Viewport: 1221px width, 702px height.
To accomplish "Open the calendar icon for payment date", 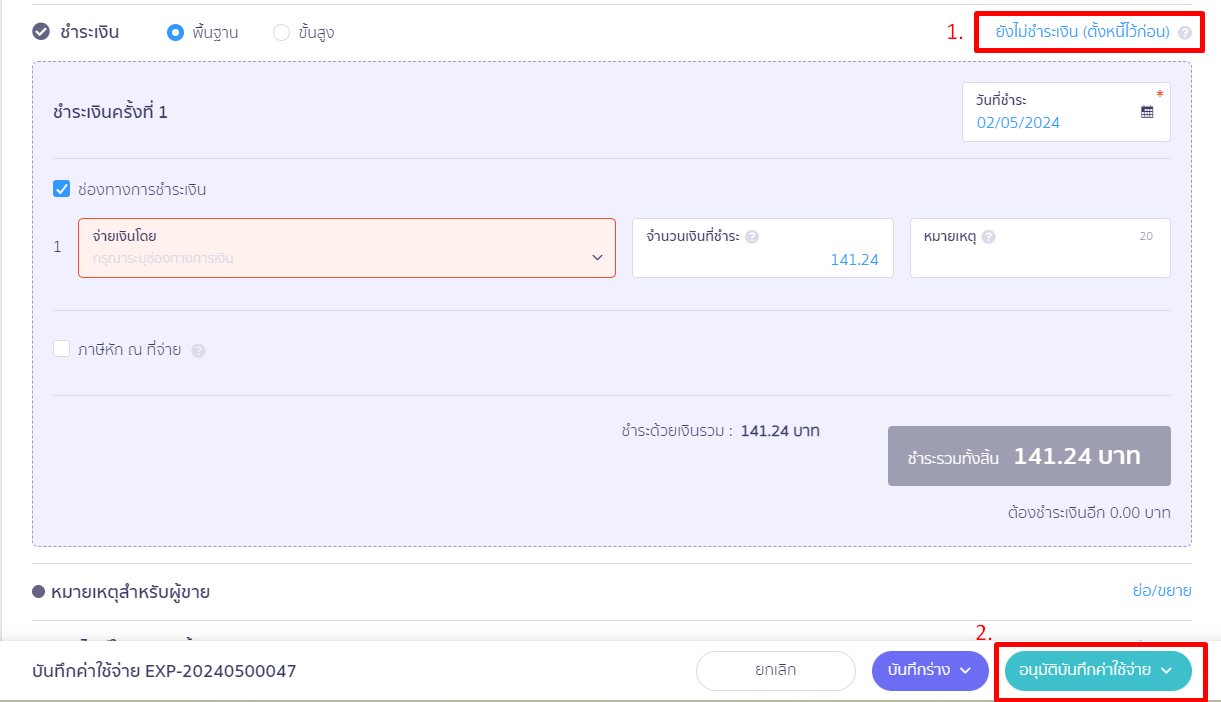I will coord(1147,112).
